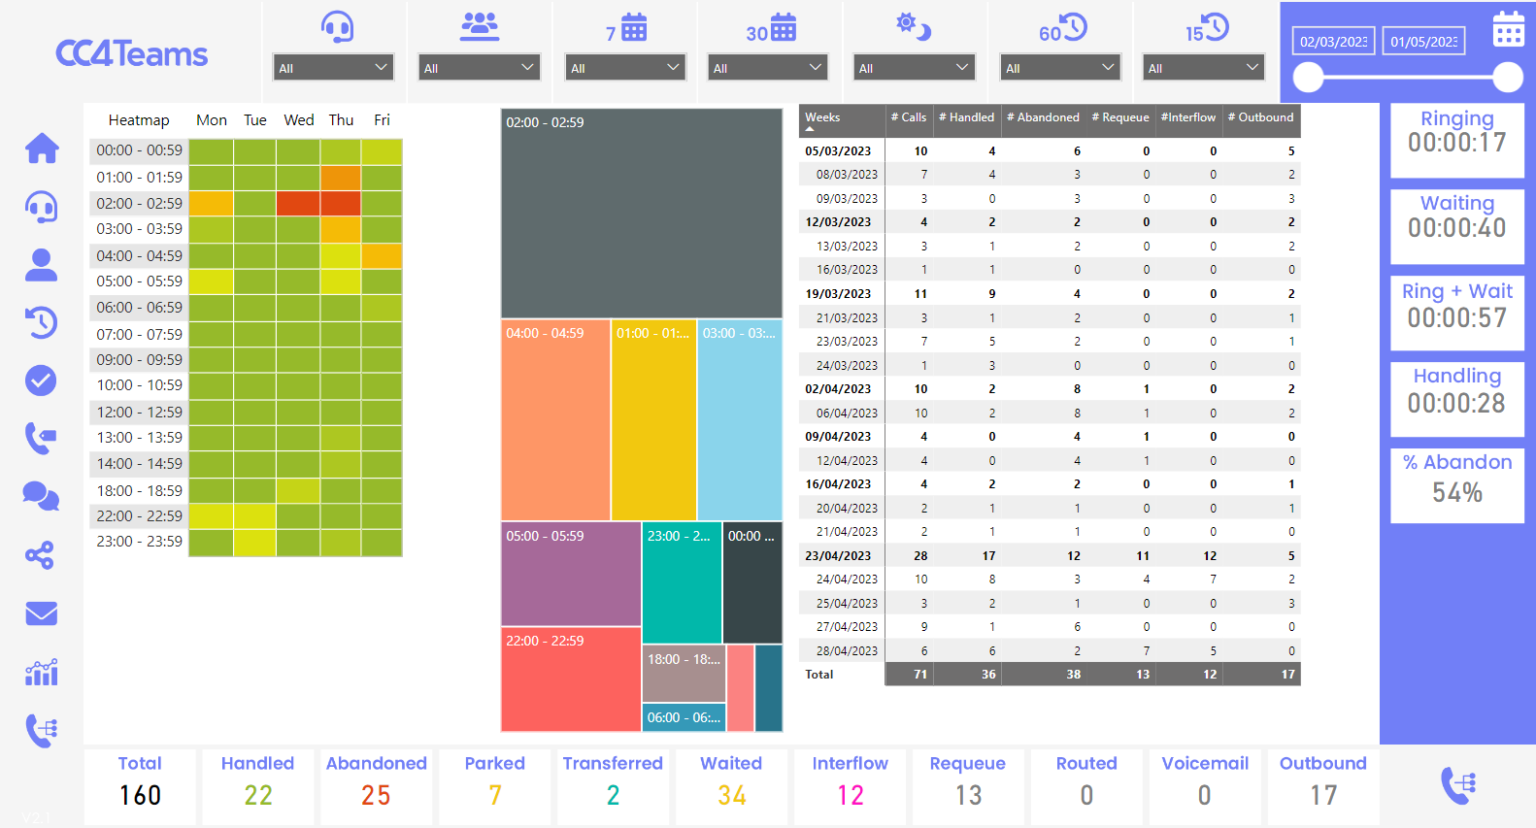Open the Home dashboard icon
This screenshot has width=1536, height=828.
(40, 147)
